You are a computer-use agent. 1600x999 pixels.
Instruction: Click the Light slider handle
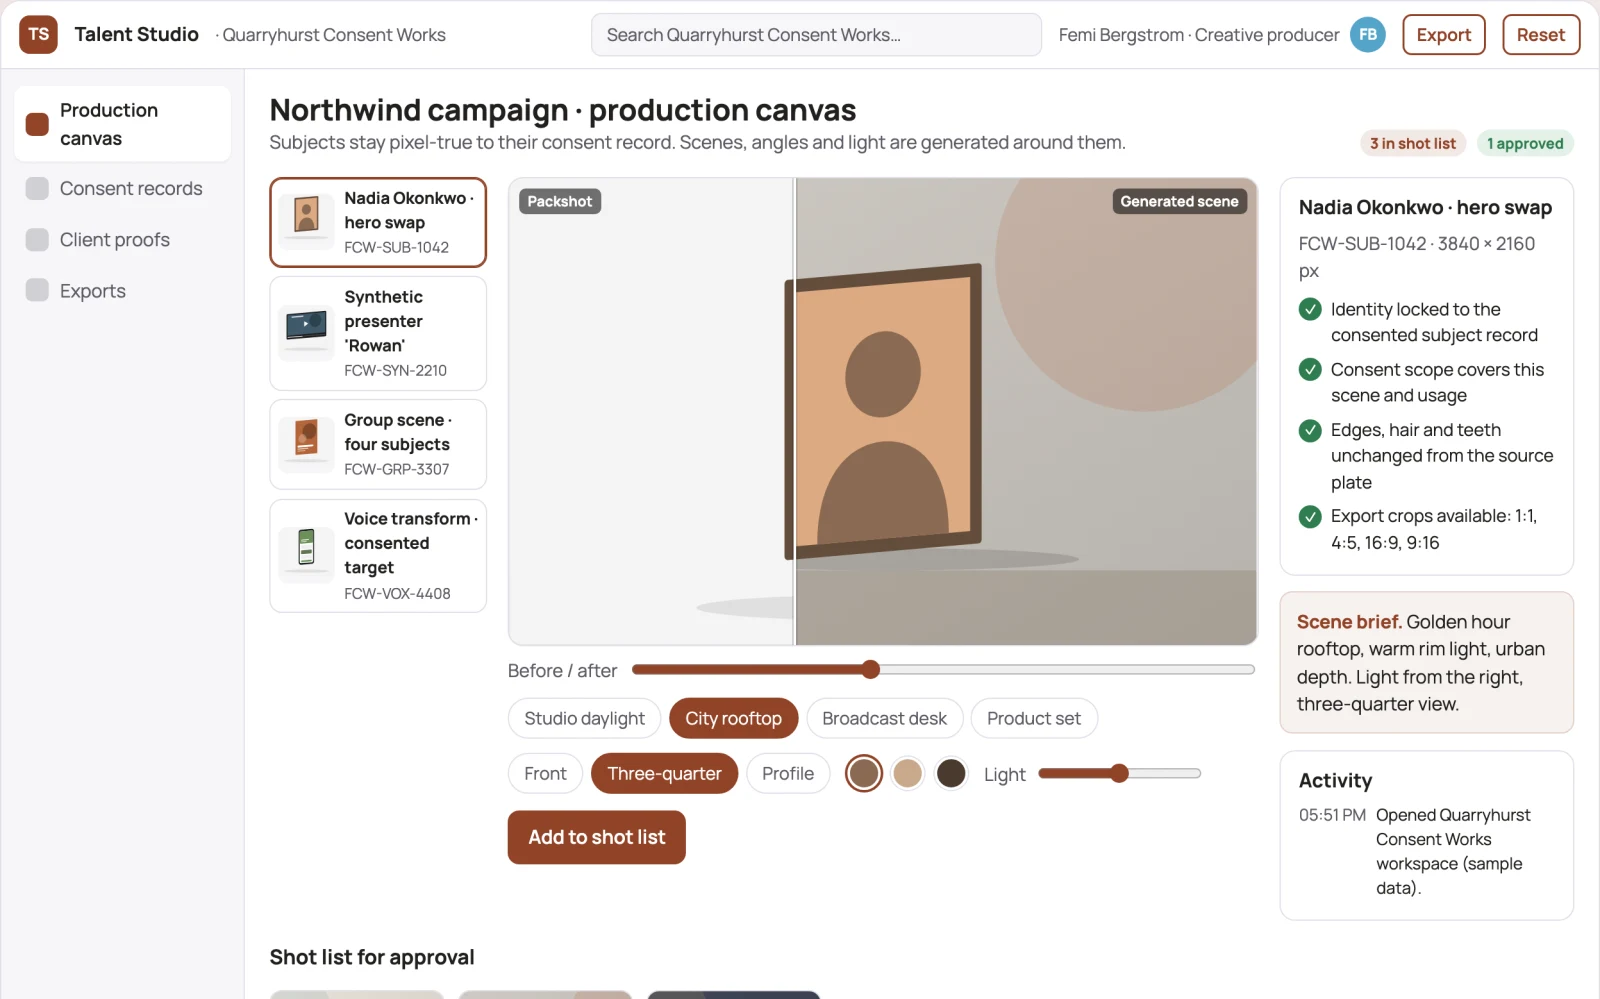[x=1119, y=773]
